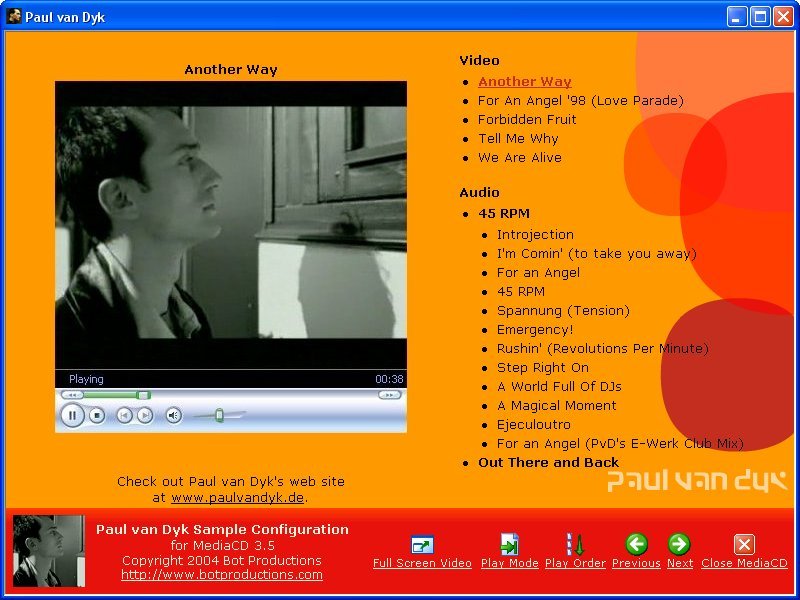Click the Close MediaCD X icon
Image resolution: width=800 pixels, height=600 pixels.
coord(744,544)
